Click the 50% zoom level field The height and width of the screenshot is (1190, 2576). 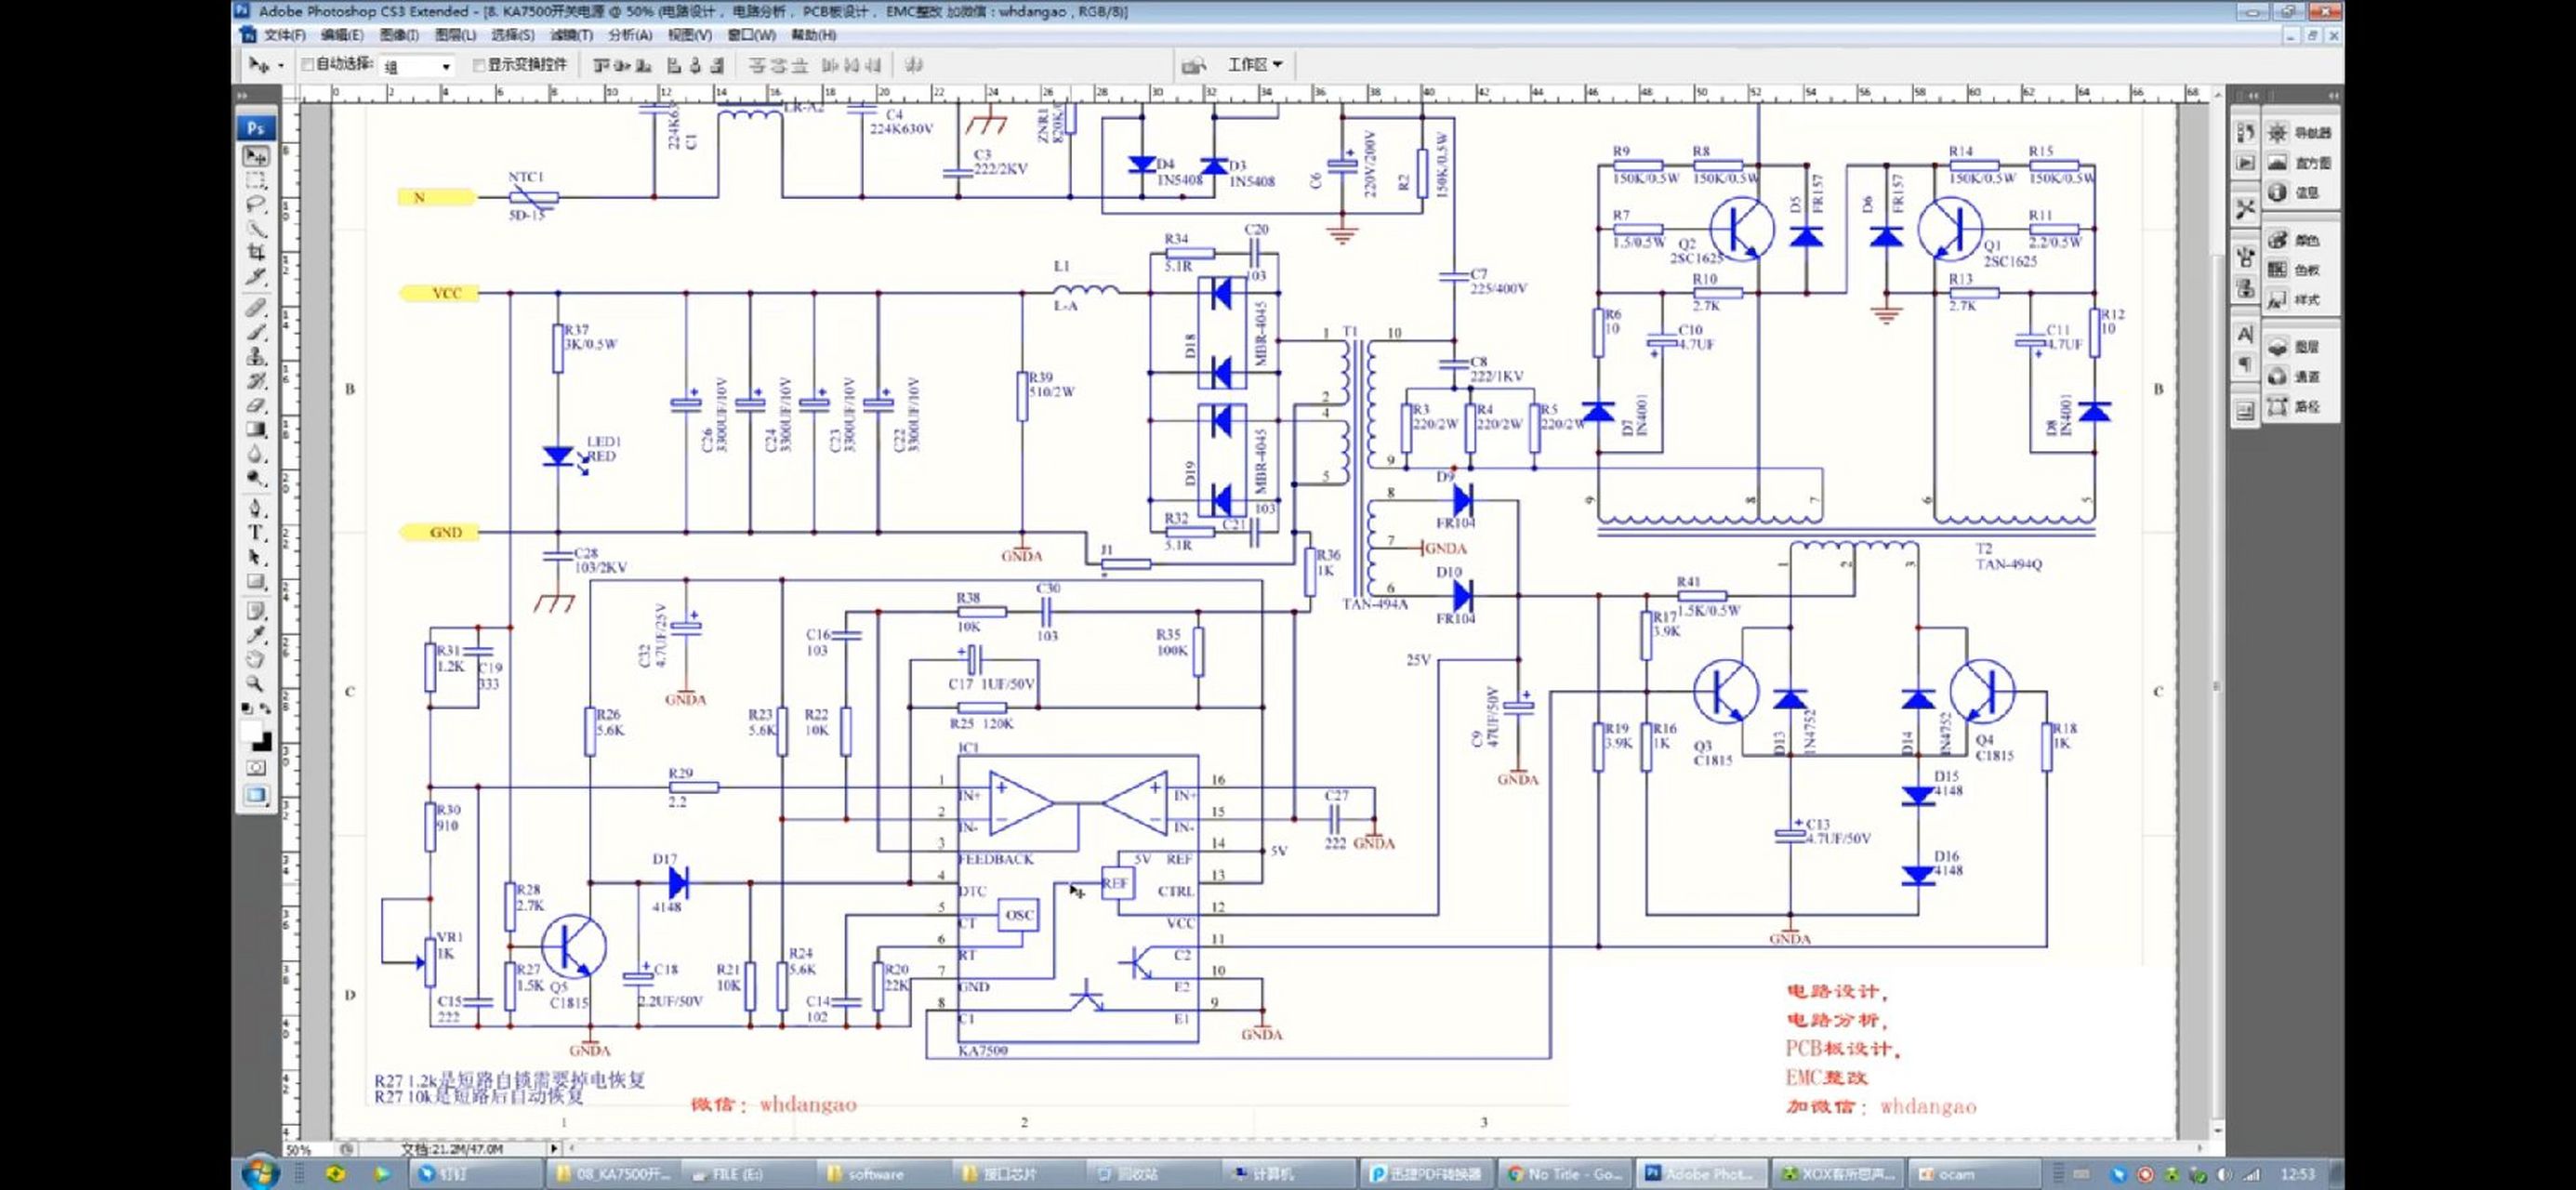click(x=308, y=1150)
